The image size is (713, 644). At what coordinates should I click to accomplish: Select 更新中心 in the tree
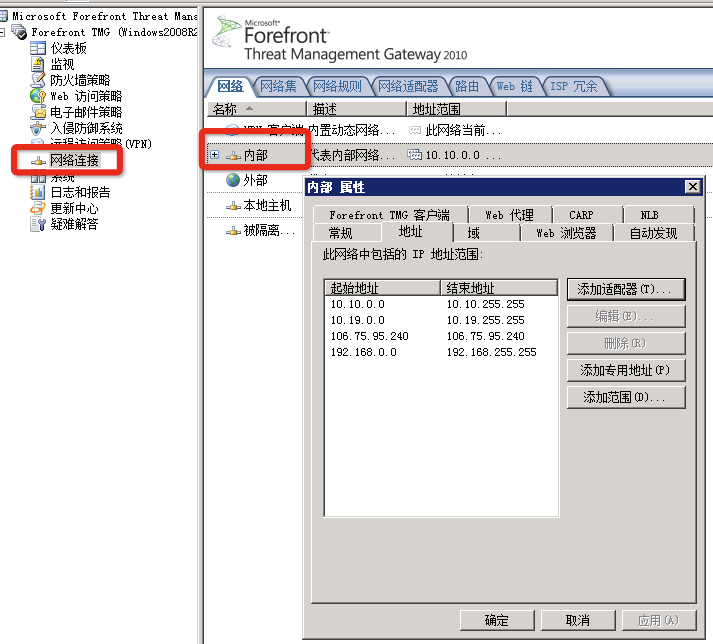pyautogui.click(x=74, y=208)
